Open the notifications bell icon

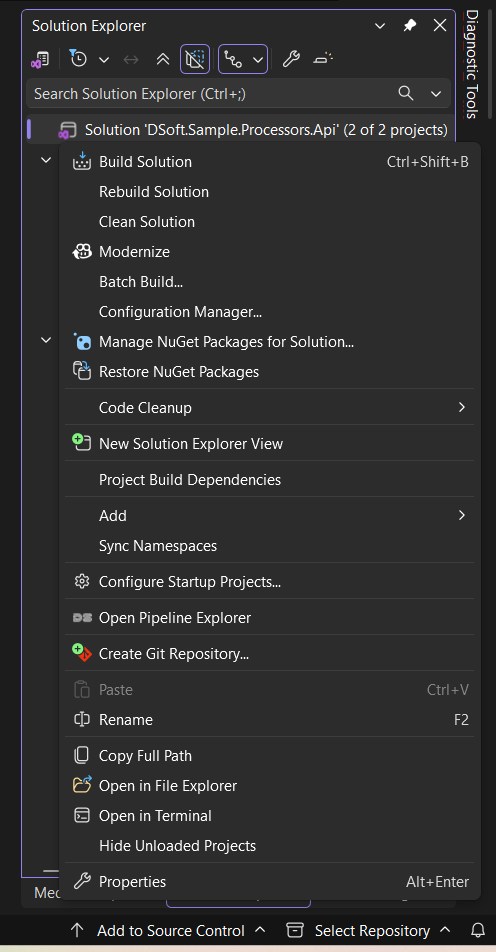[478, 930]
